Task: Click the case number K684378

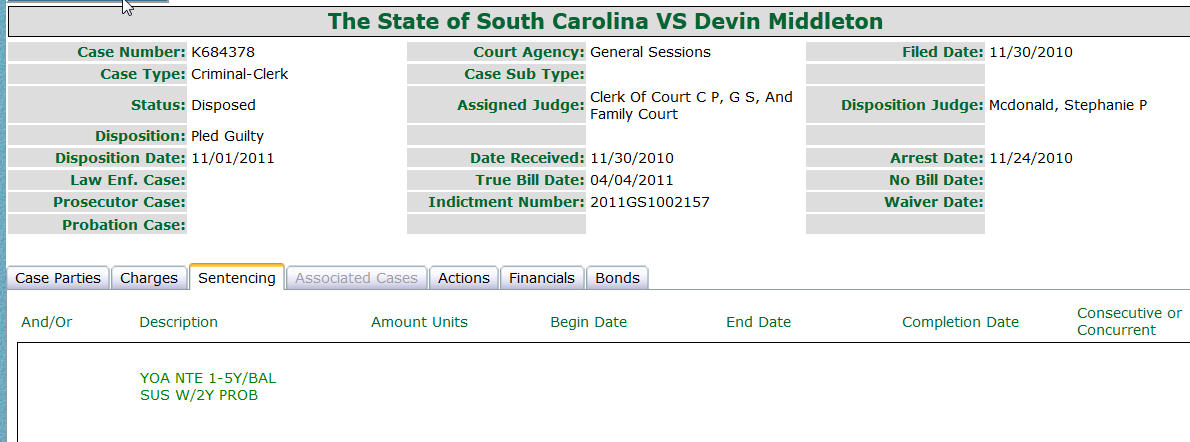Action: point(223,52)
